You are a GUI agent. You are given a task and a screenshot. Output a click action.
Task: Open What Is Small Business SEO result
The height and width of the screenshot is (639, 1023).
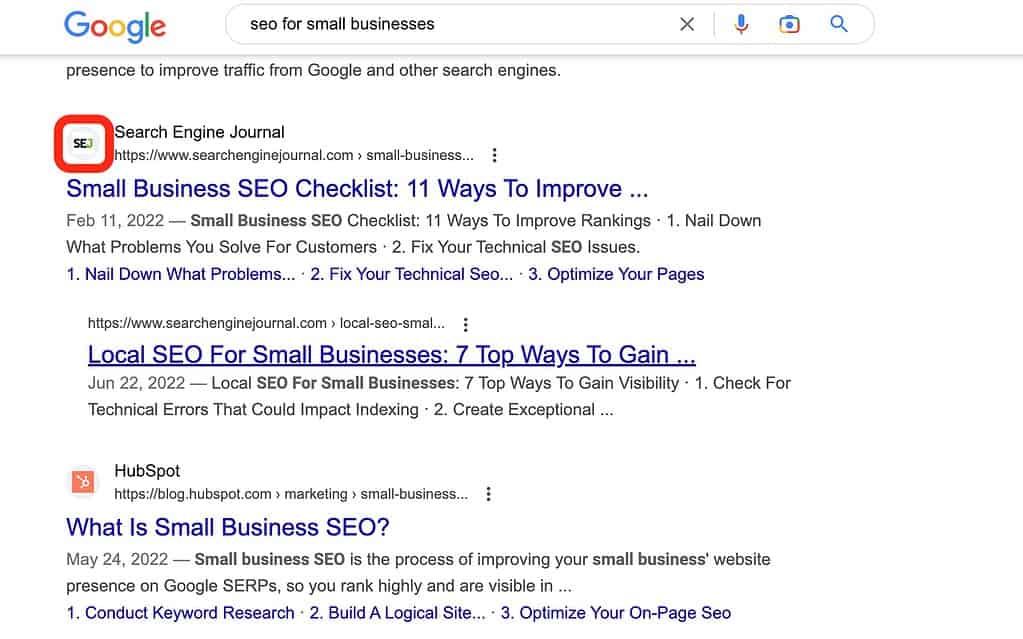(227, 527)
